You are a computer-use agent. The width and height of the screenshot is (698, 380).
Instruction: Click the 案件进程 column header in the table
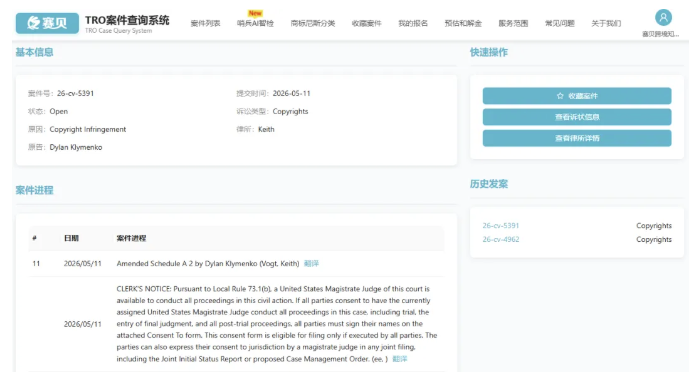(x=131, y=238)
